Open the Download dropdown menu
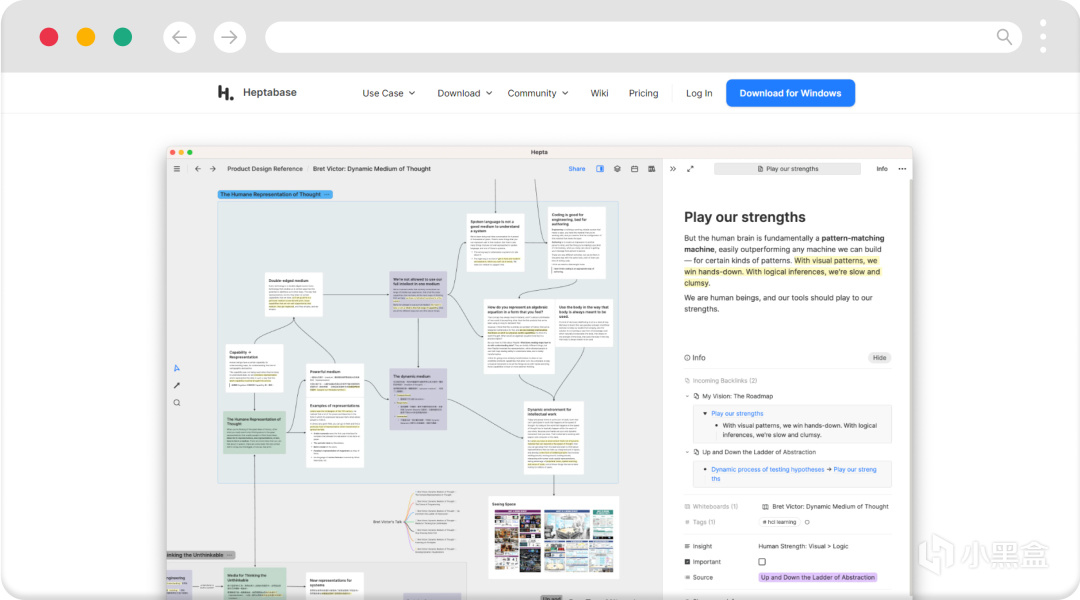 (x=465, y=93)
